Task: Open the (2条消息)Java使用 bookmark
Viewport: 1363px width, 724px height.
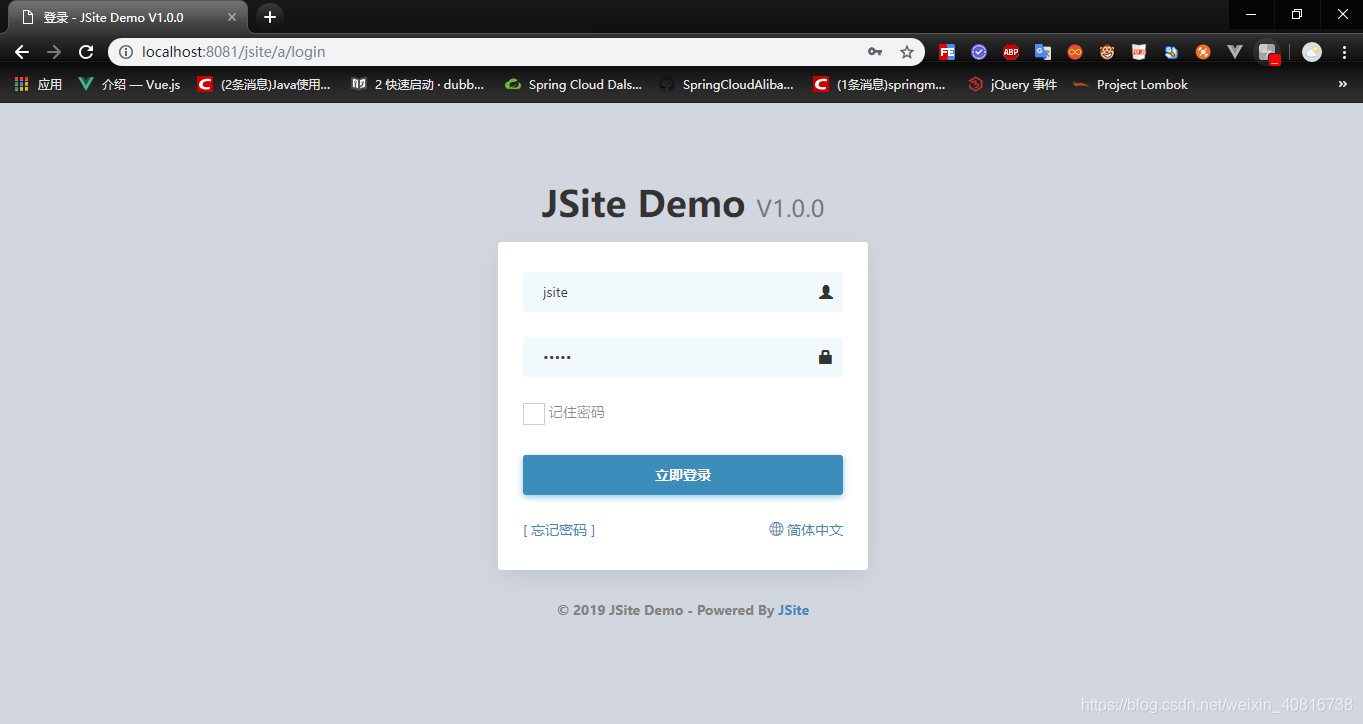Action: pyautogui.click(x=264, y=85)
